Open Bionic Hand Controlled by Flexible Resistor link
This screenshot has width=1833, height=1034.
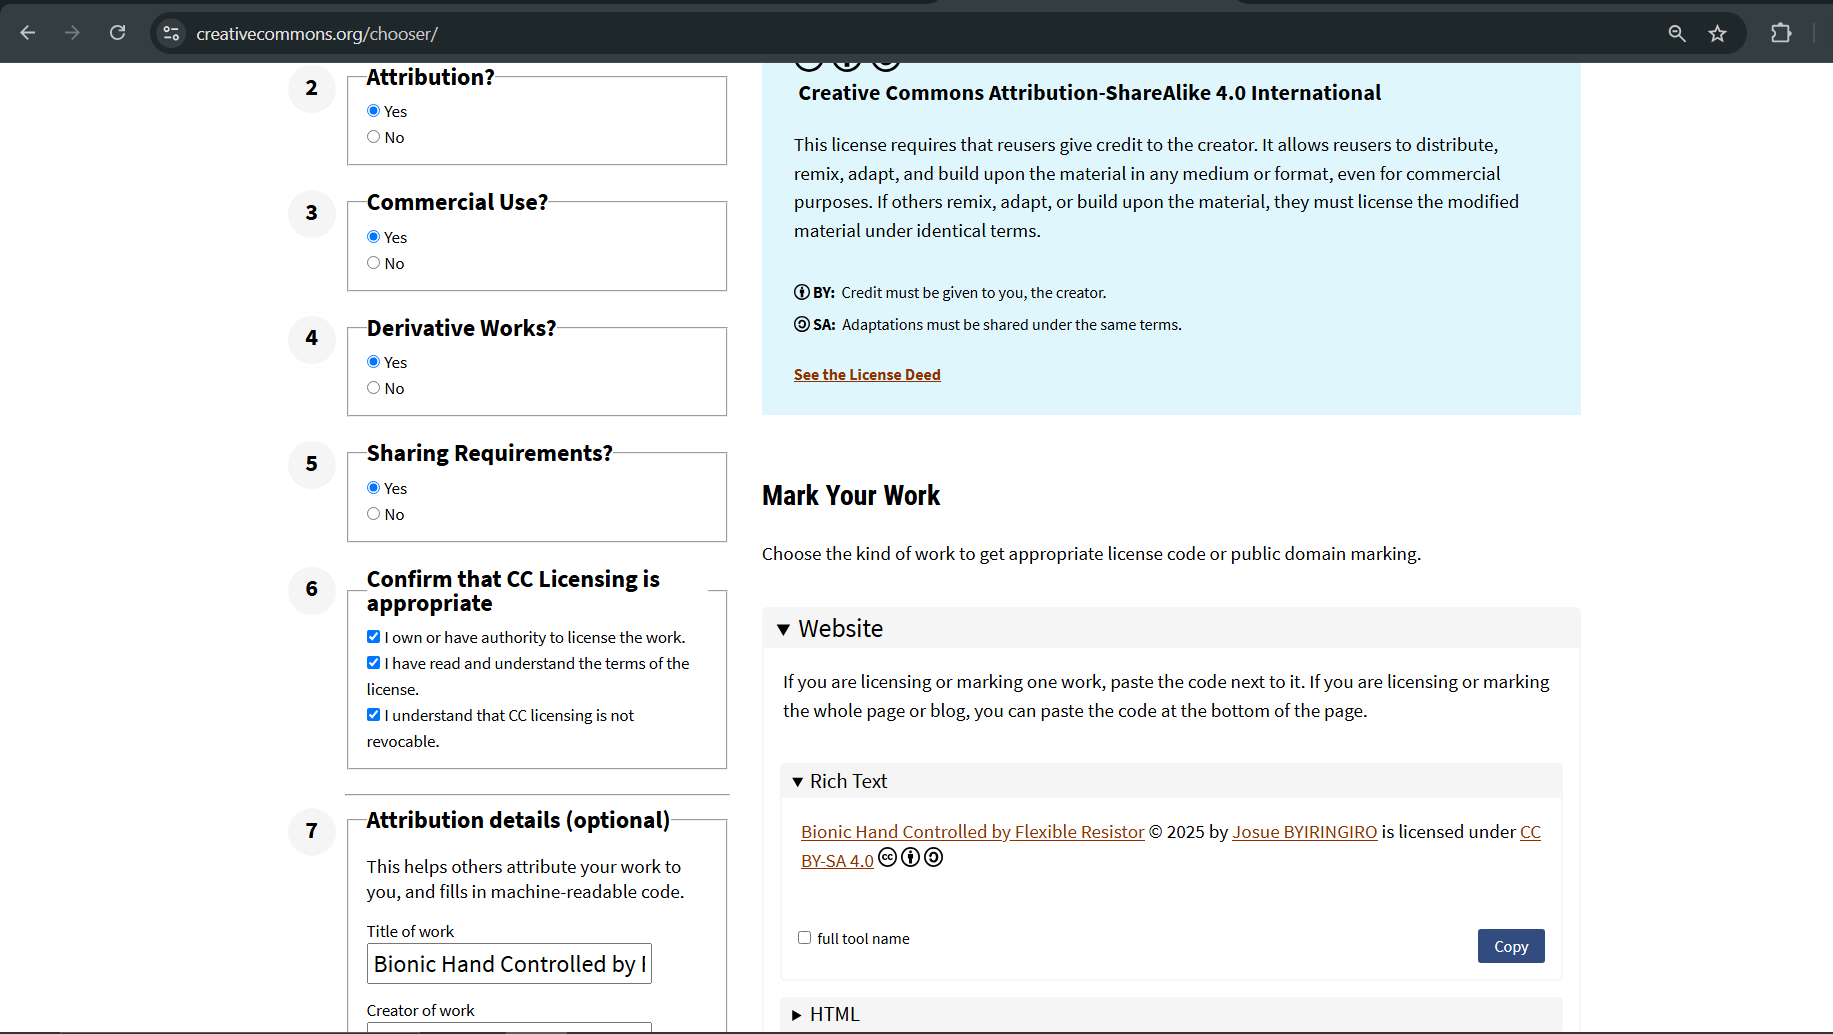tap(972, 832)
